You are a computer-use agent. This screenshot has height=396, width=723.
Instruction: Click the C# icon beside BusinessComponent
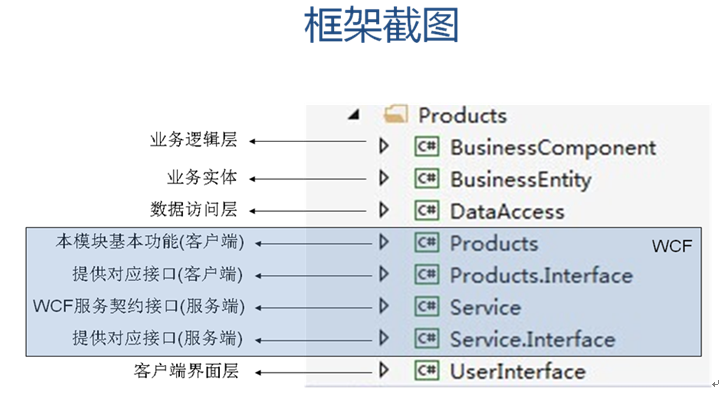[427, 147]
